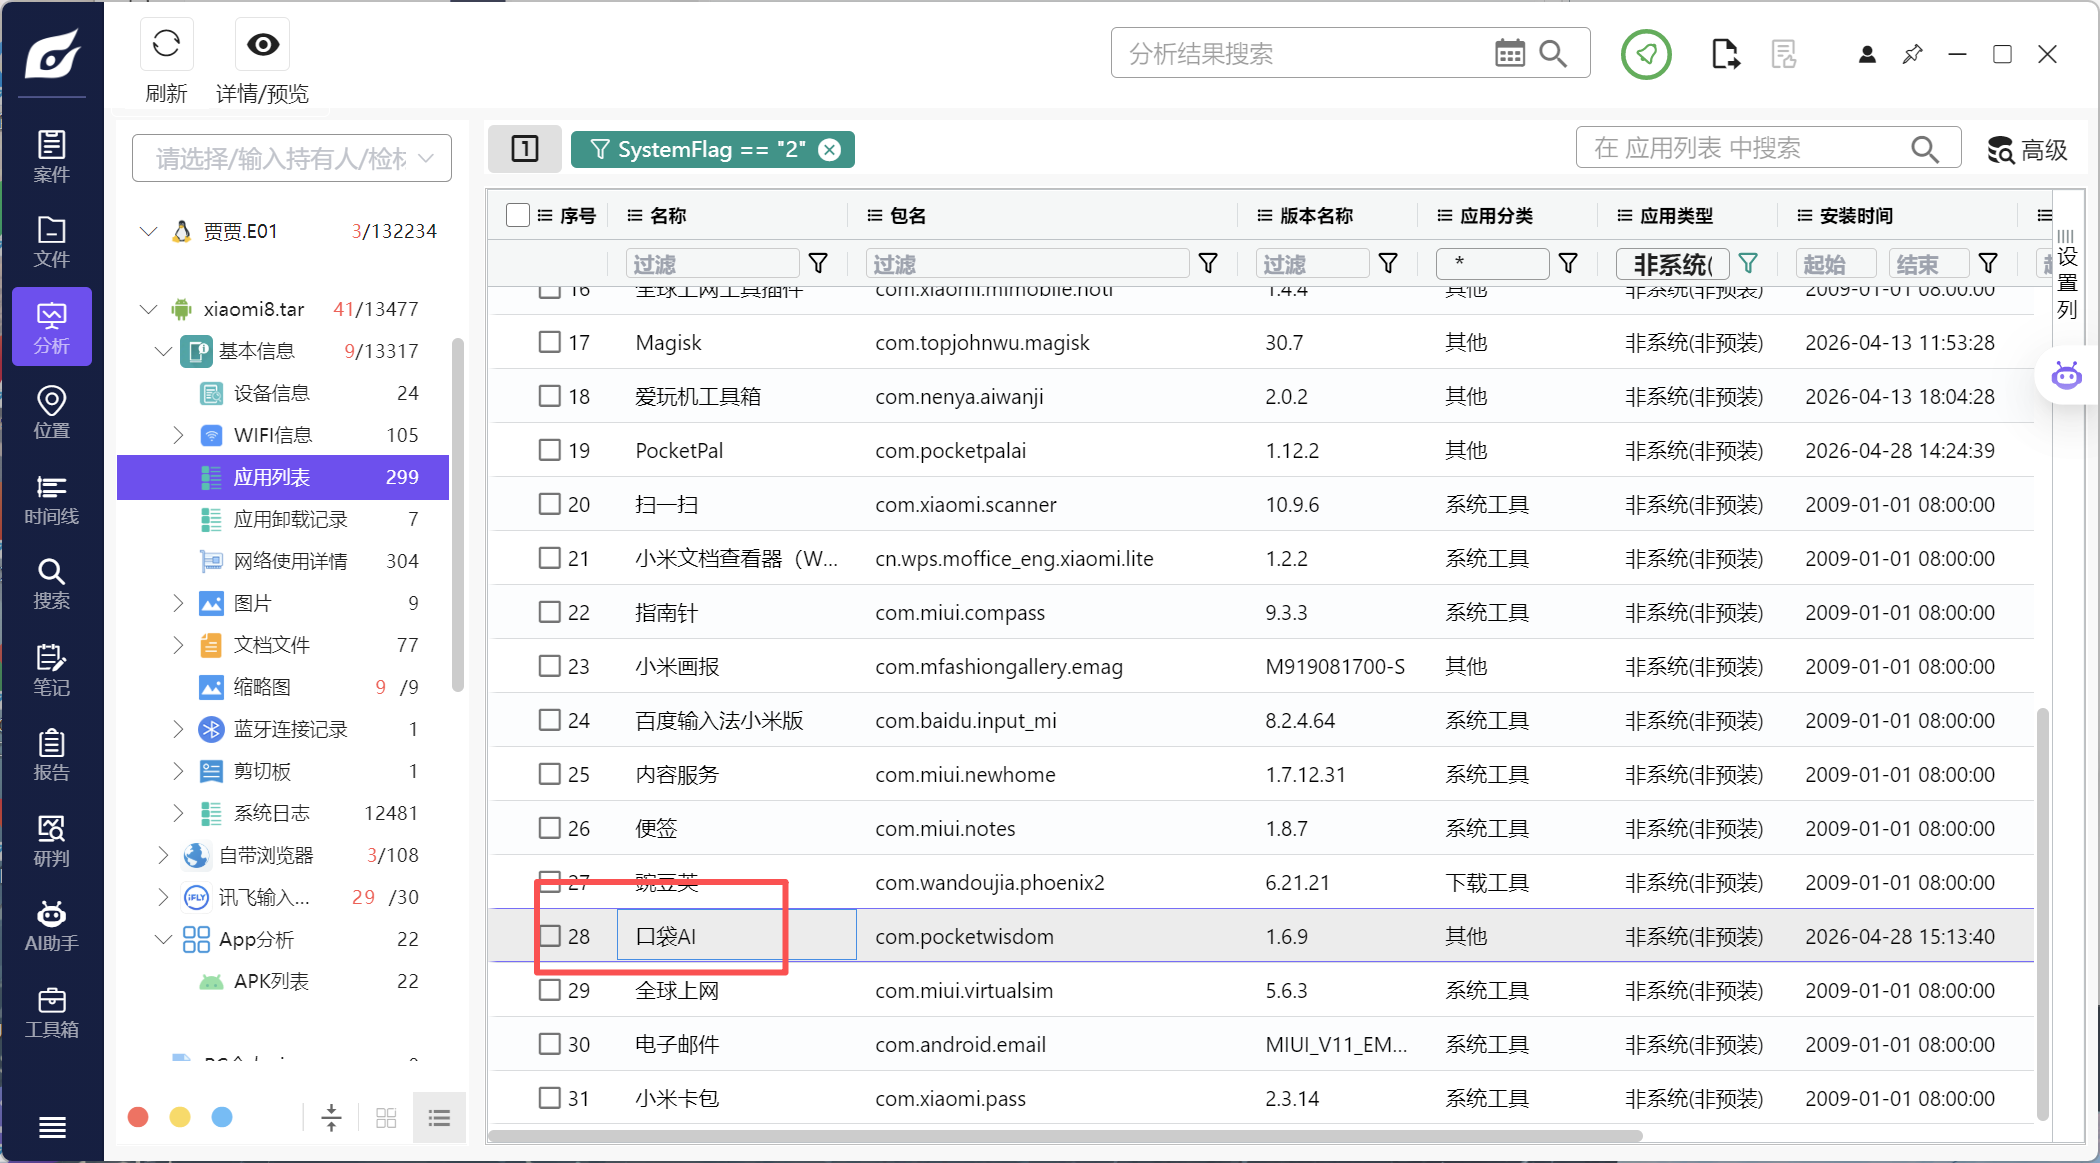Check the row 17 Magisk checkbox
The width and height of the screenshot is (2100, 1163).
coord(550,342)
